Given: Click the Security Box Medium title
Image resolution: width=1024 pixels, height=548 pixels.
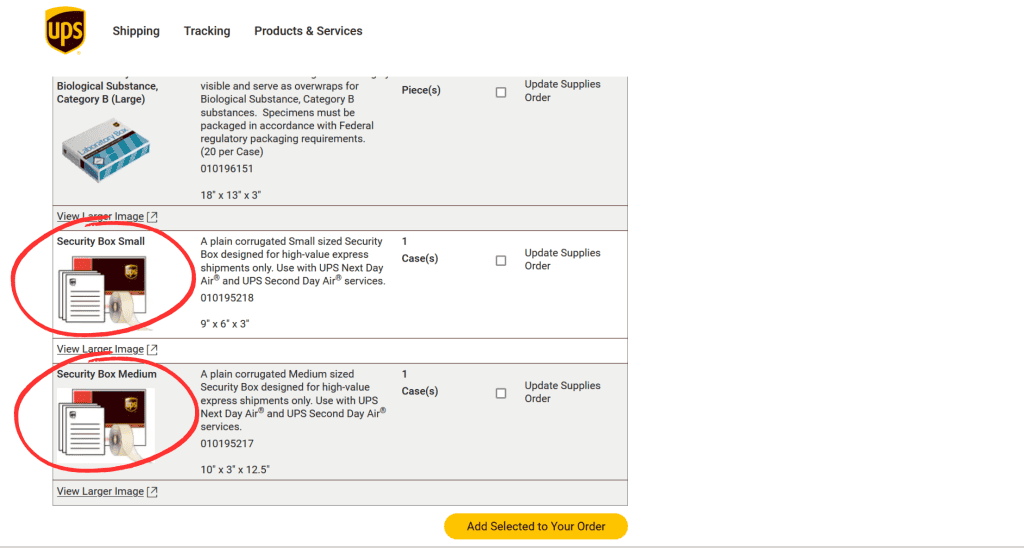Looking at the screenshot, I should point(106,374).
